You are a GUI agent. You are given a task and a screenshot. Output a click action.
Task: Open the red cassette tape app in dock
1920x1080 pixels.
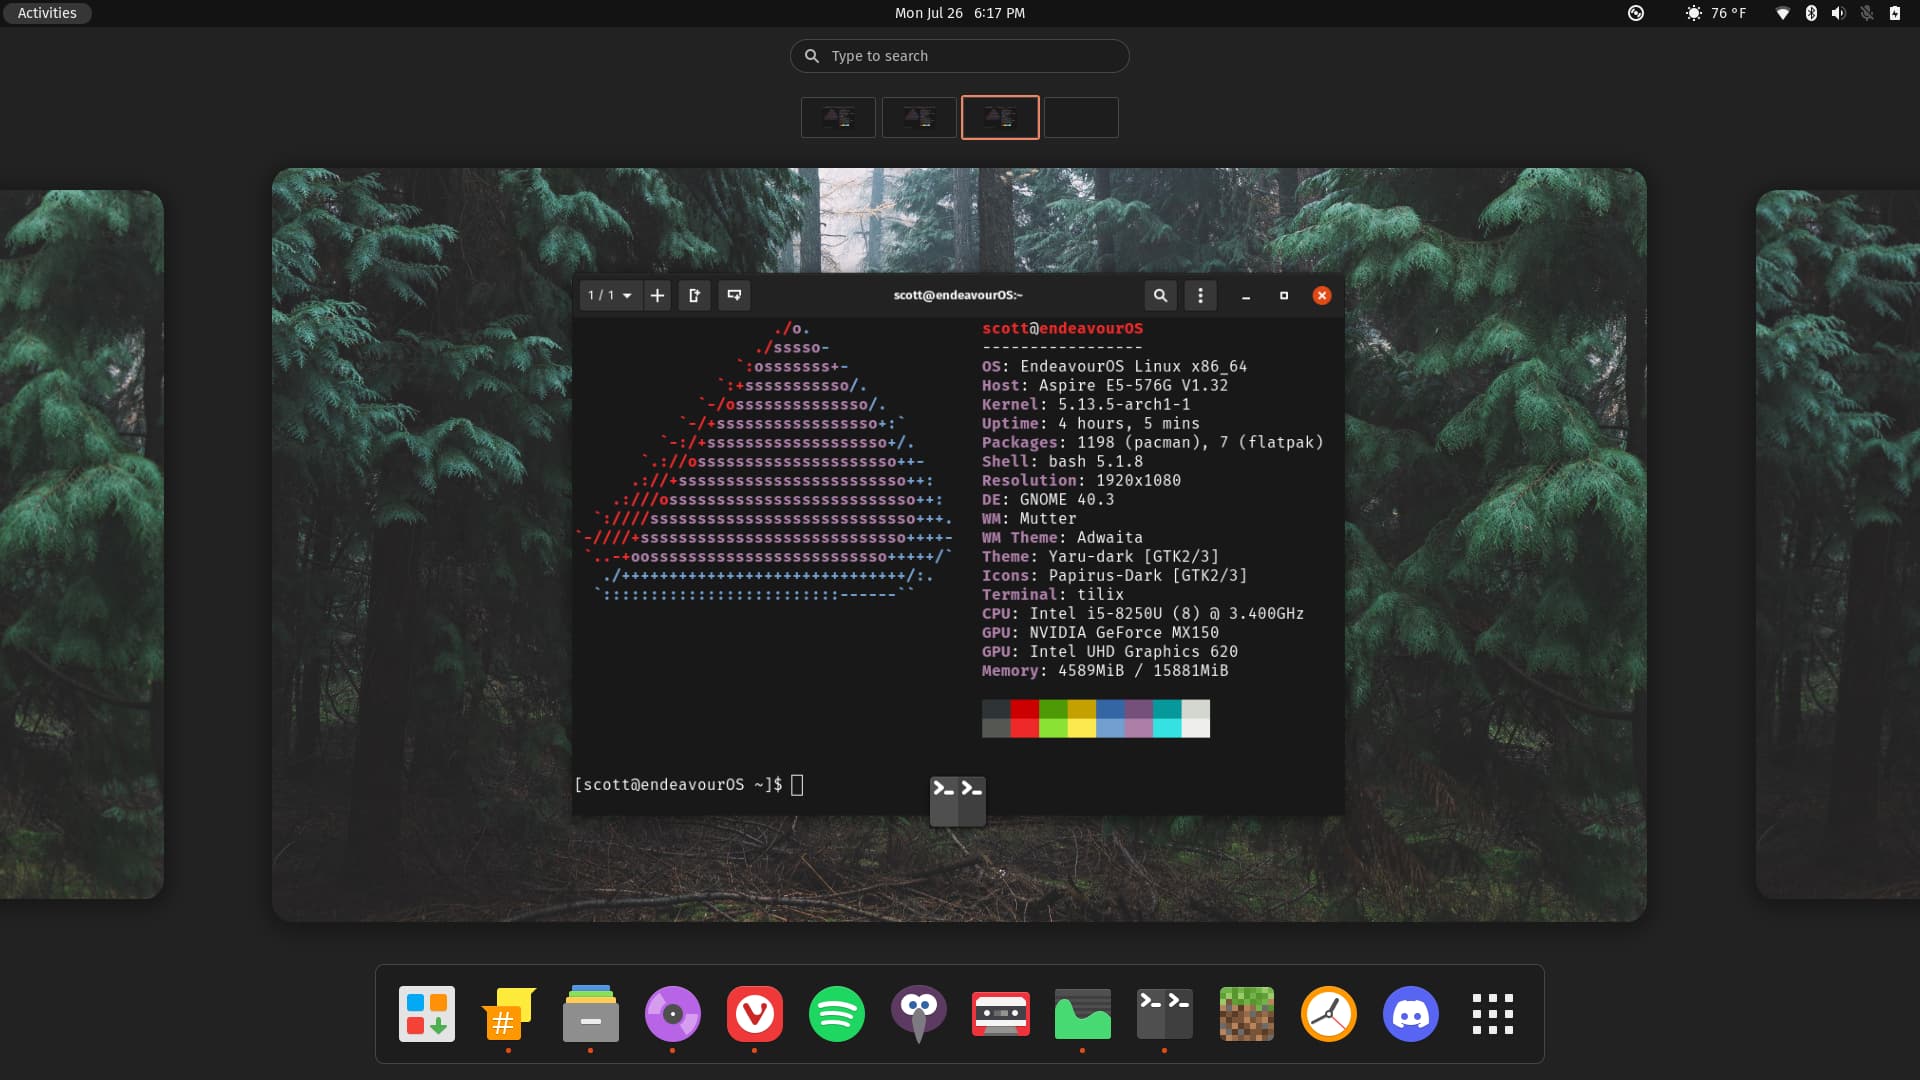[1001, 1013]
